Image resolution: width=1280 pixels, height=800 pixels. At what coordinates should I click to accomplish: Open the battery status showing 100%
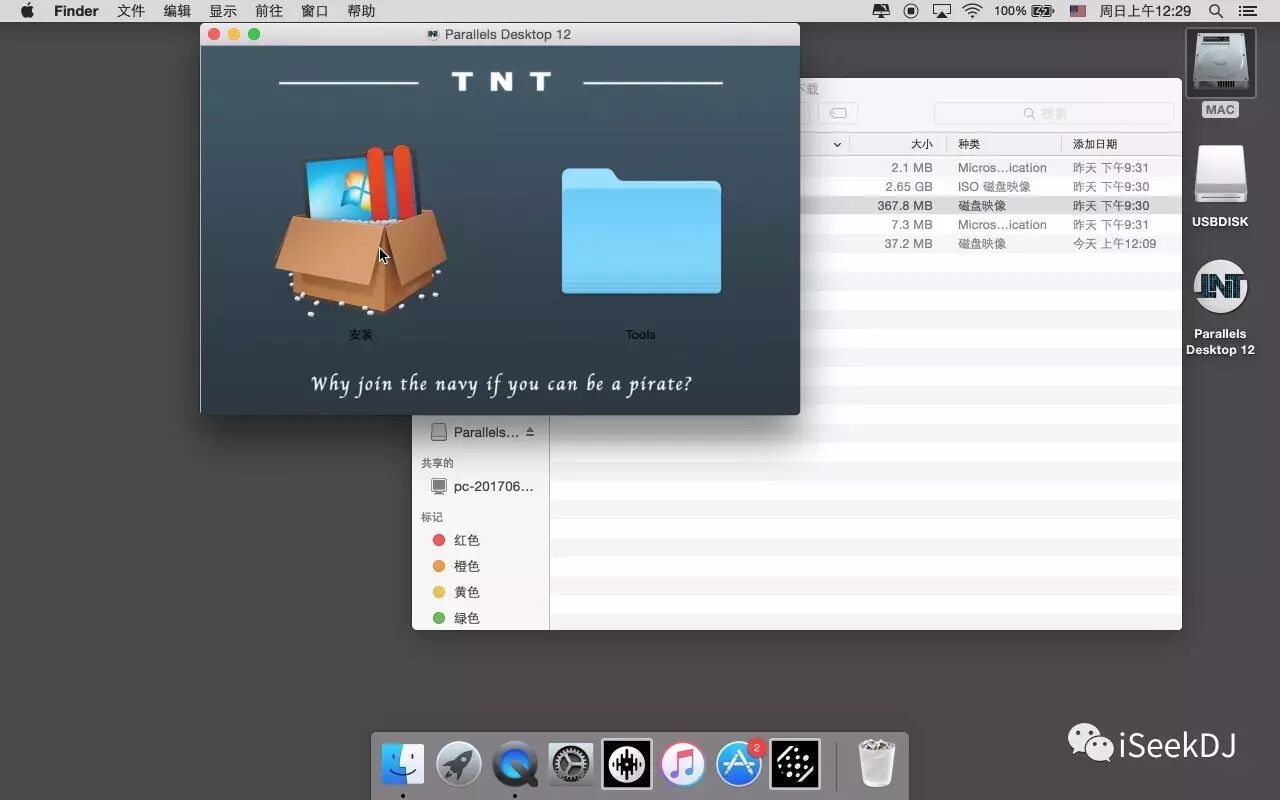[x=1024, y=11]
